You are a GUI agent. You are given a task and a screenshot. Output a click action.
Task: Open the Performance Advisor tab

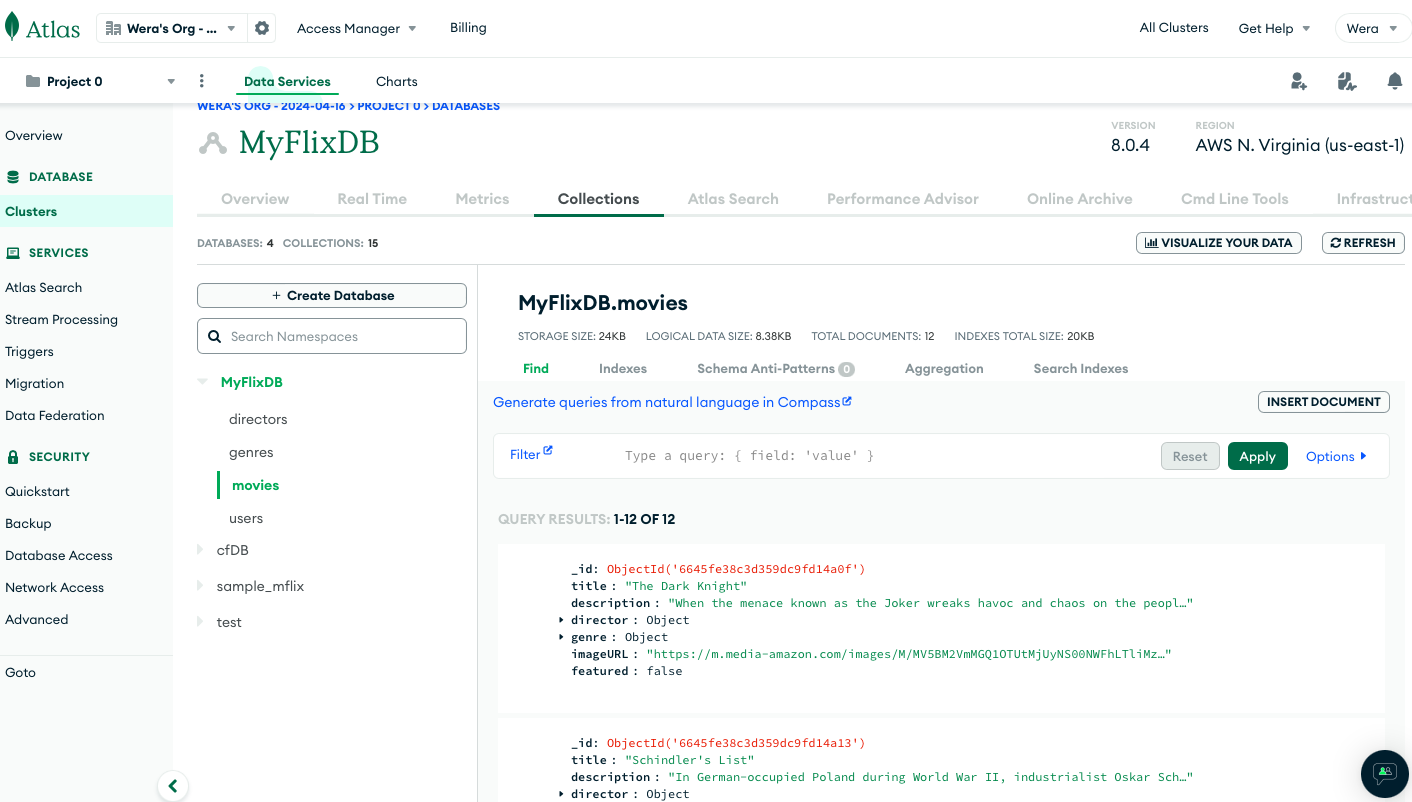903,198
